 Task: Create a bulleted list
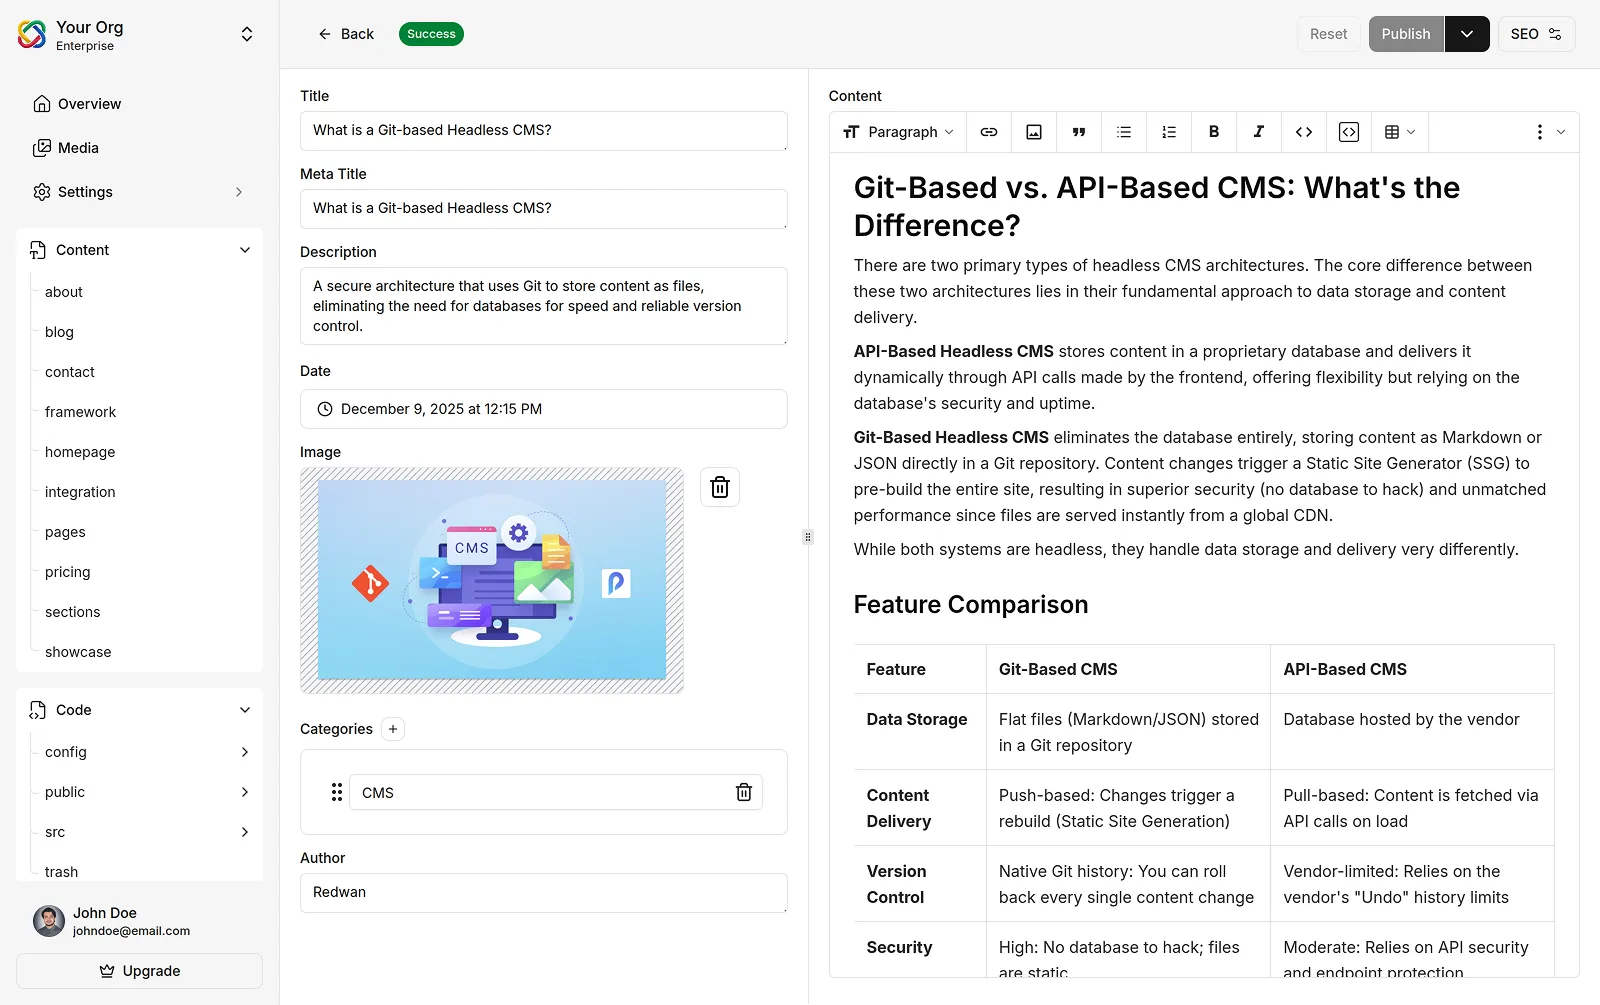coord(1123,131)
